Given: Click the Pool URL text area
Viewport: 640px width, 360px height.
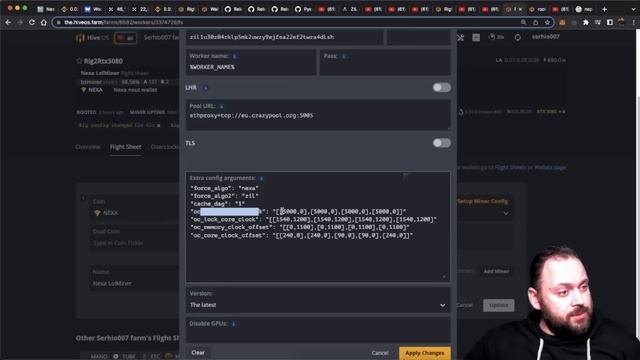Looking at the screenshot, I should 318,116.
